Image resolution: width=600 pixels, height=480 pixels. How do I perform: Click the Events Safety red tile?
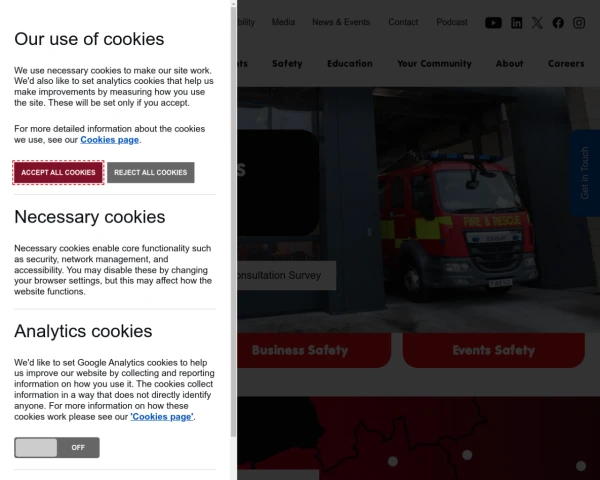[494, 350]
